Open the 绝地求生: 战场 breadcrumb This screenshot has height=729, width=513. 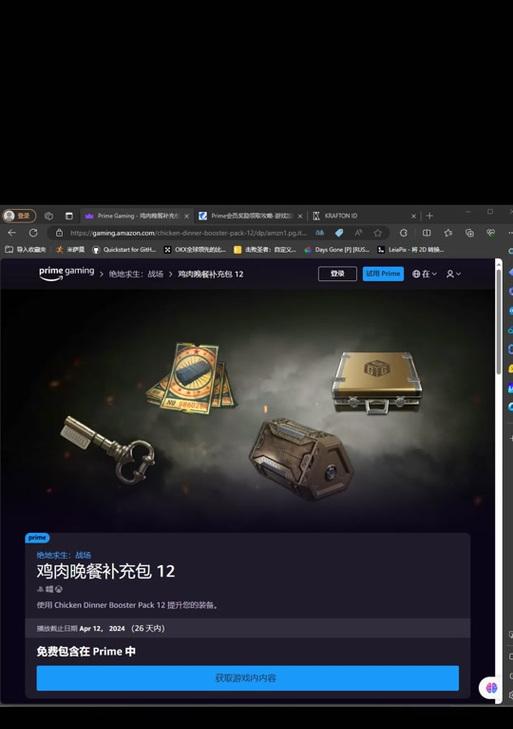136,274
